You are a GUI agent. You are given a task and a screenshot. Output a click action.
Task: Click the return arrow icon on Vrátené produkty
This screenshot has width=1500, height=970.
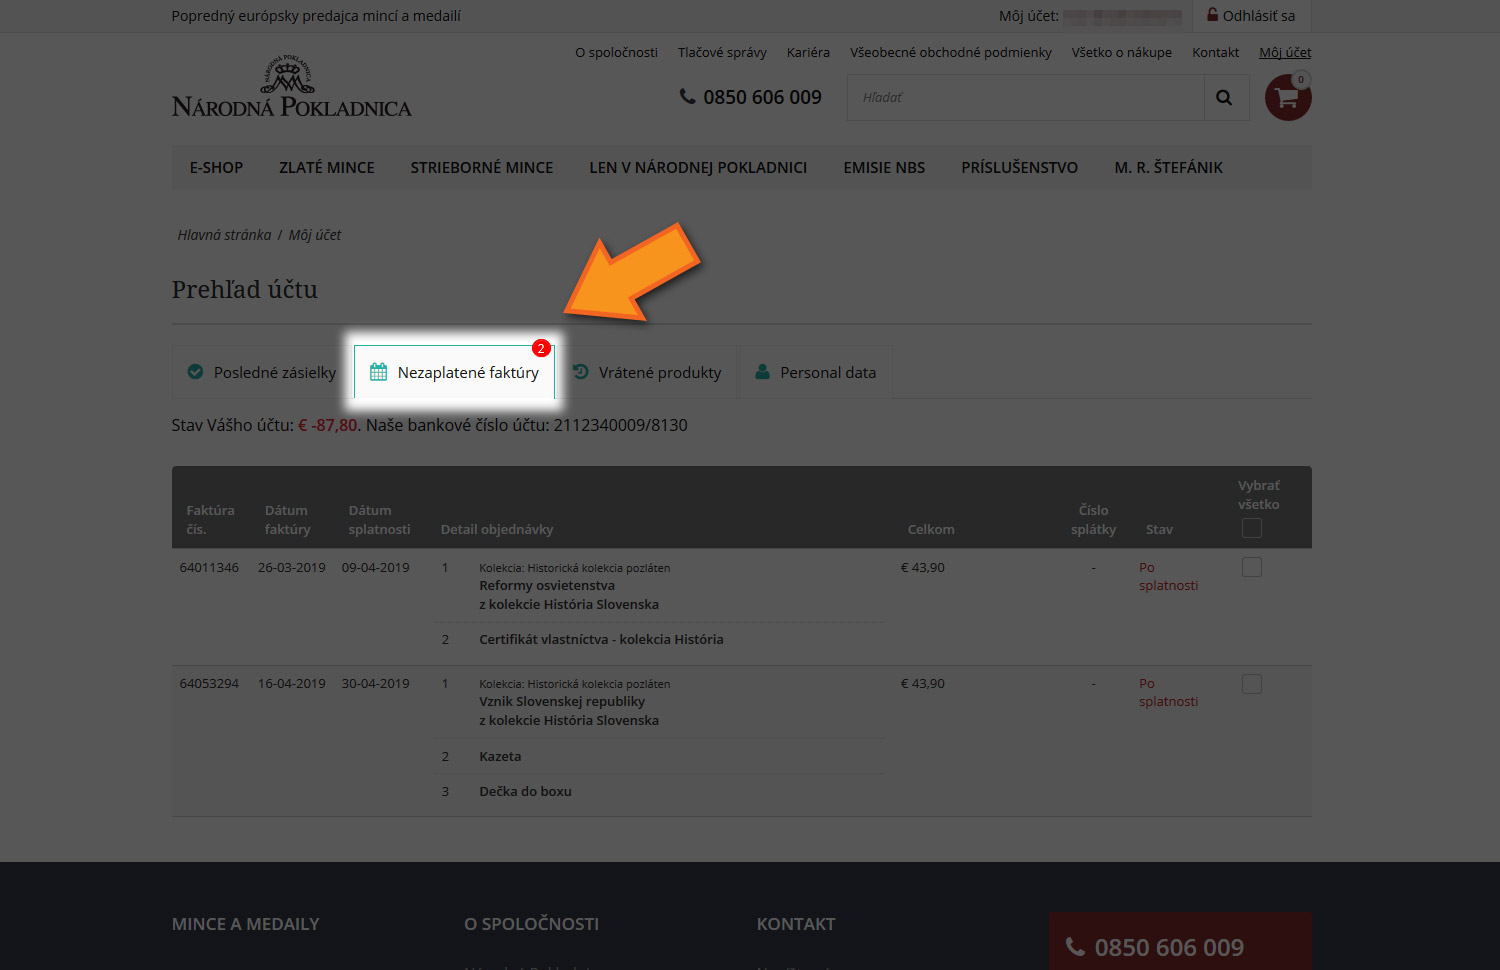(x=580, y=371)
